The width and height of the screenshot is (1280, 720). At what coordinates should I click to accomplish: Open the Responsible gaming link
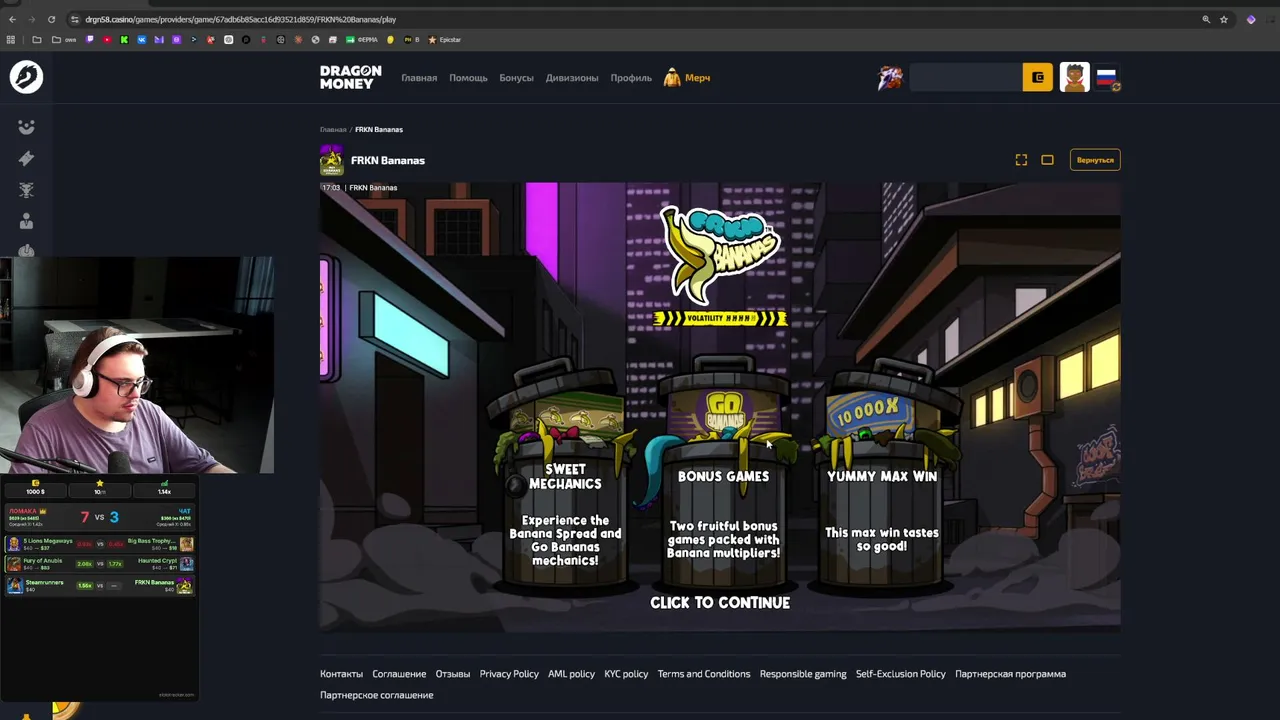tap(803, 674)
